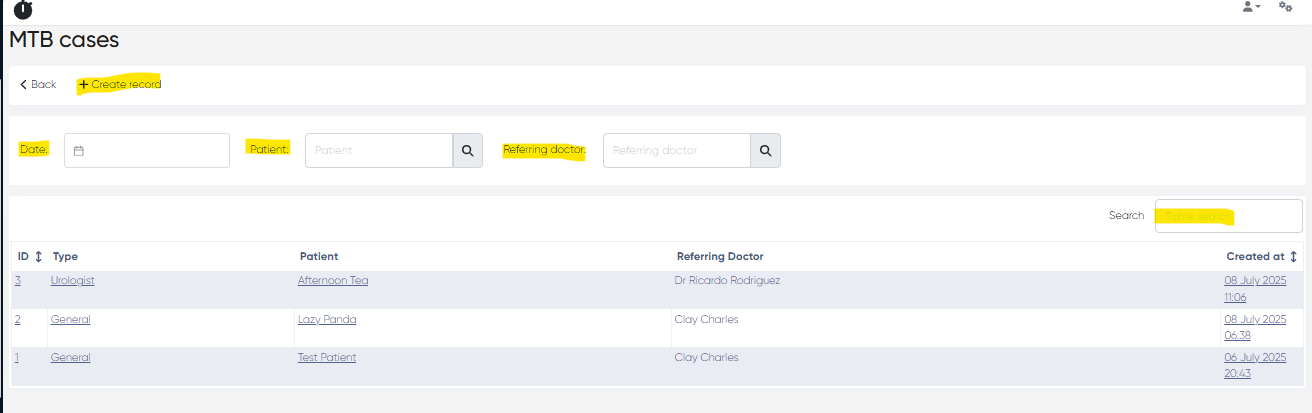Image resolution: width=1312 pixels, height=413 pixels.
Task: Open the settings gears icon
Action: (1285, 7)
